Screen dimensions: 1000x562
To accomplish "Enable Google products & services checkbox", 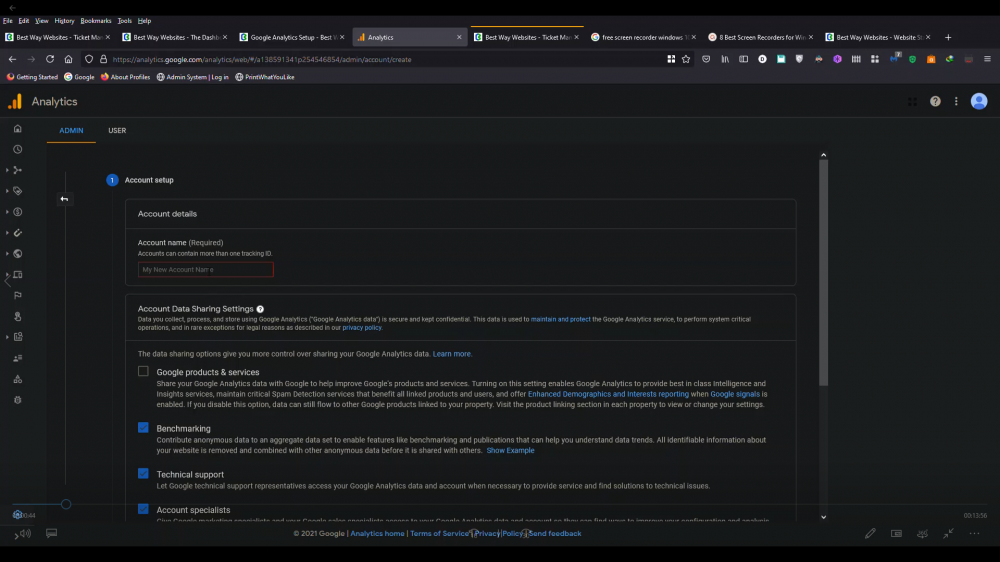I will click(143, 371).
